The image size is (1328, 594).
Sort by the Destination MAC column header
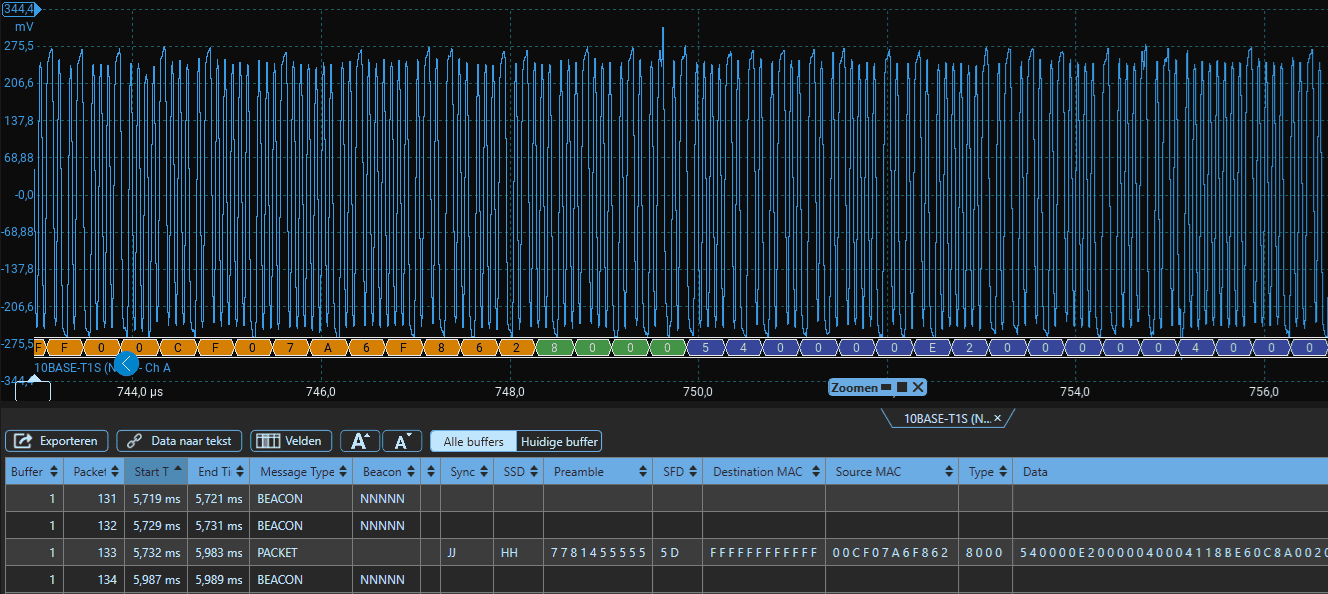[x=762, y=472]
